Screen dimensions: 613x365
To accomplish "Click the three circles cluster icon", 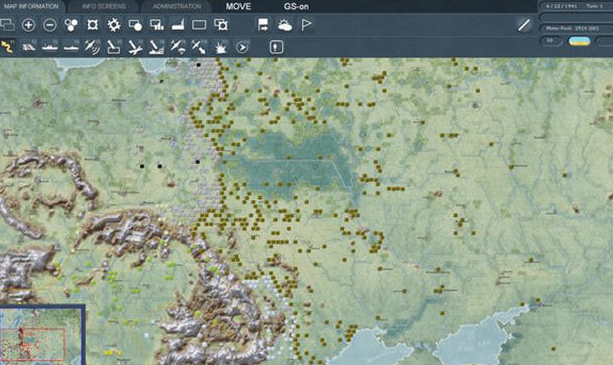I will tap(71, 25).
